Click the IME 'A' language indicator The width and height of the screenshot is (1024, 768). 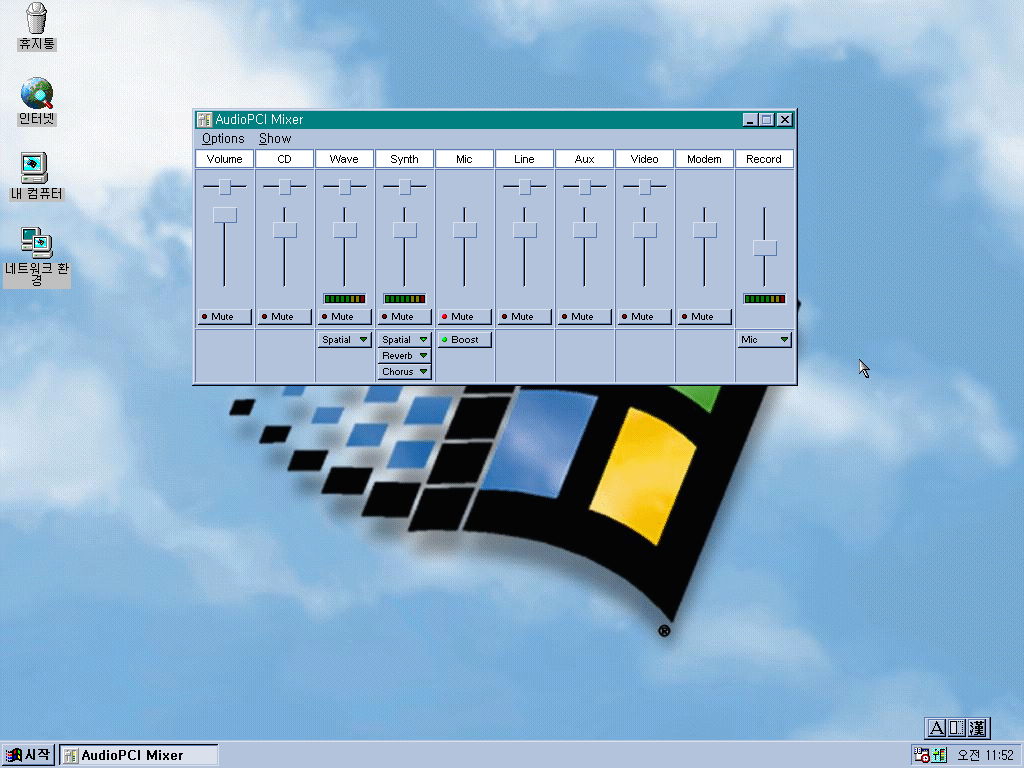point(936,728)
